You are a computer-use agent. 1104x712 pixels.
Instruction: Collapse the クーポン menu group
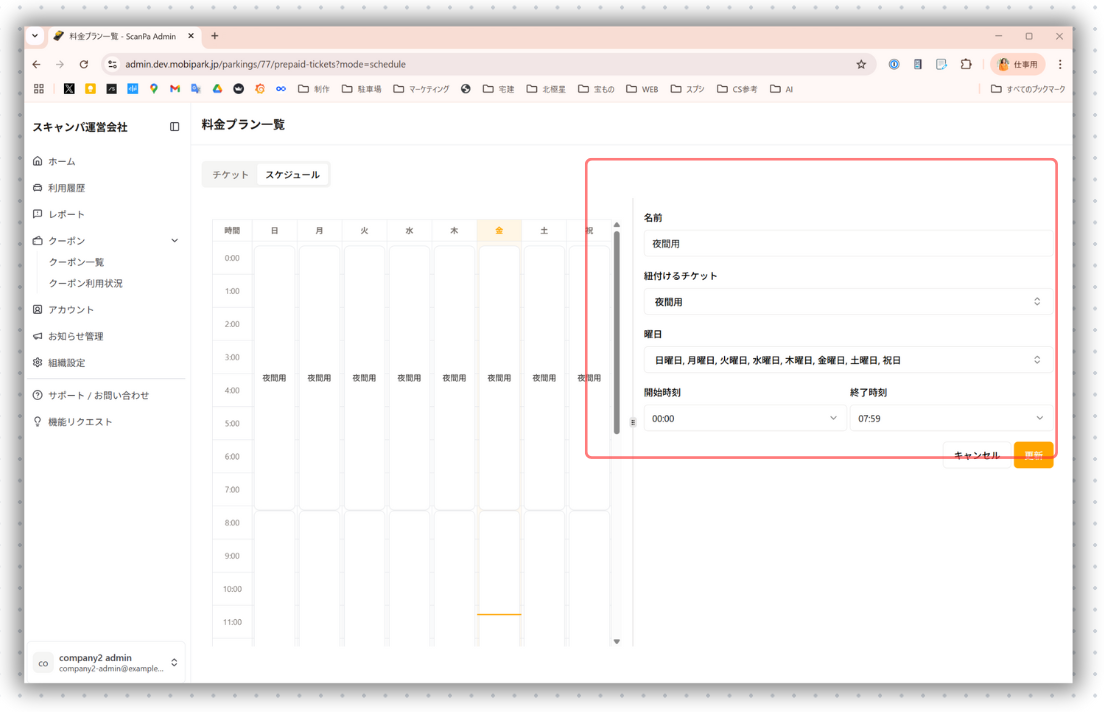coord(174,241)
